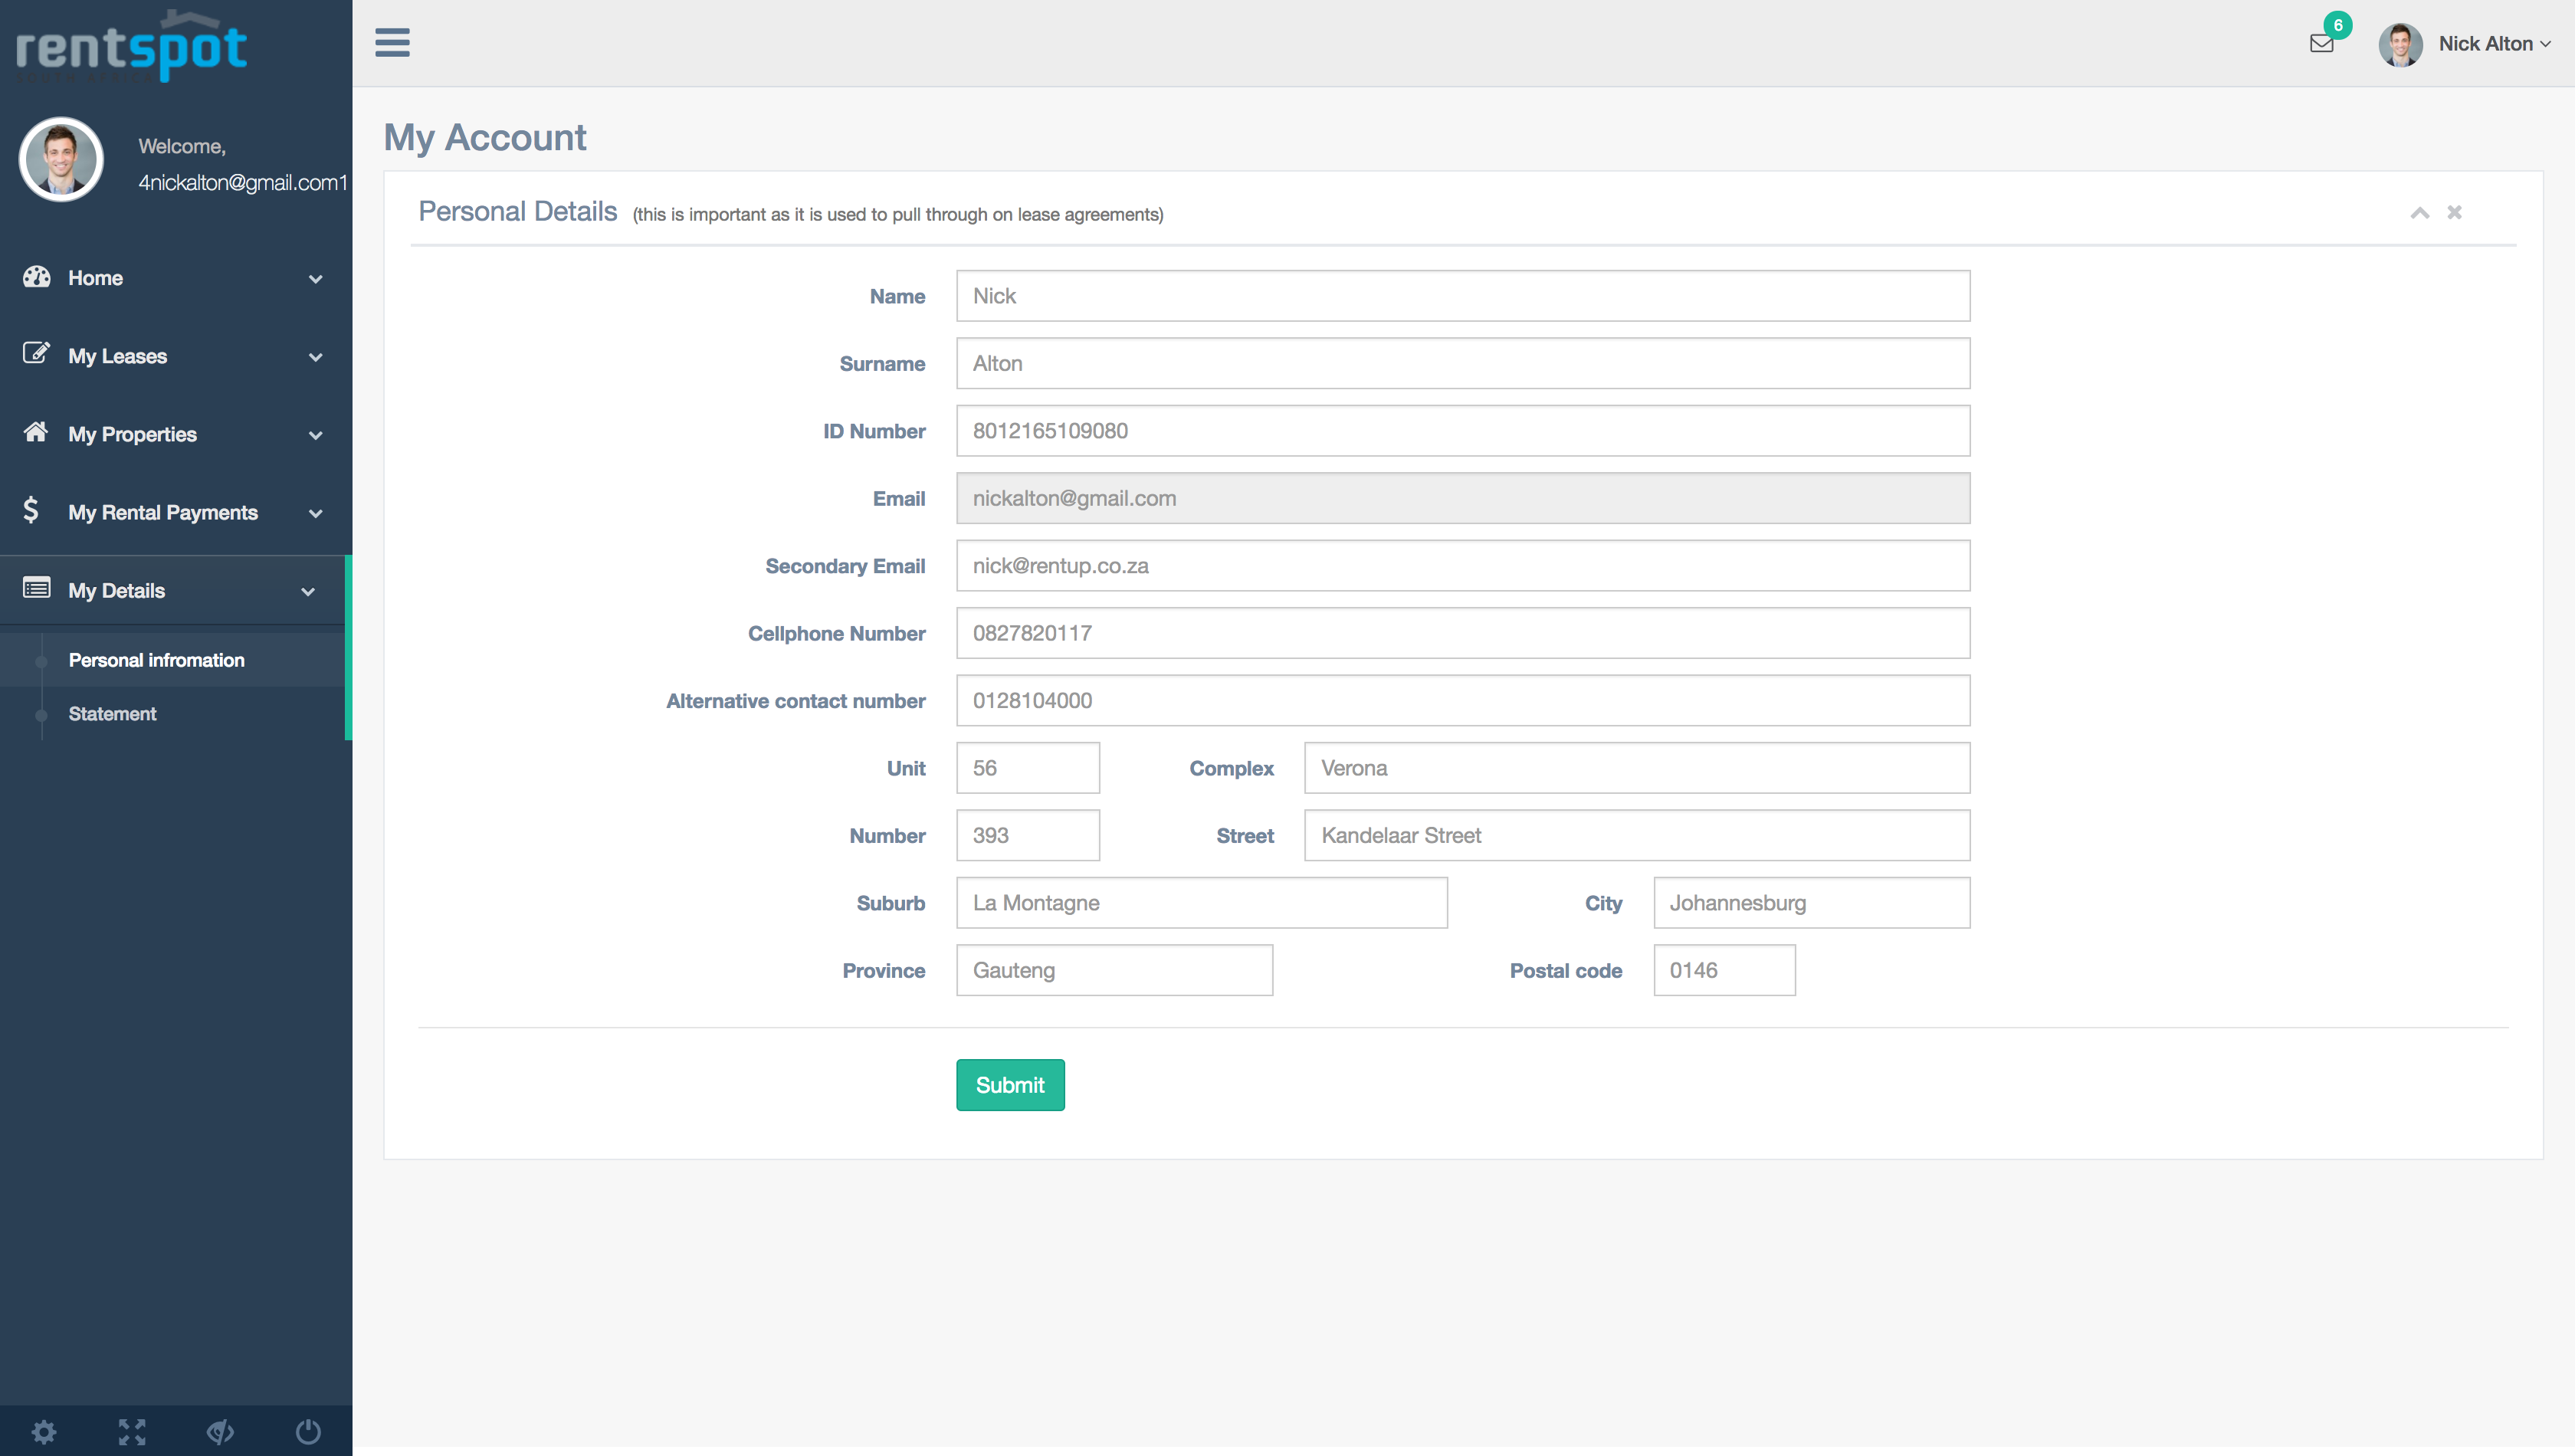2575x1456 pixels.
Task: Expand the My Rental Payments chevron
Action: pyautogui.click(x=316, y=513)
